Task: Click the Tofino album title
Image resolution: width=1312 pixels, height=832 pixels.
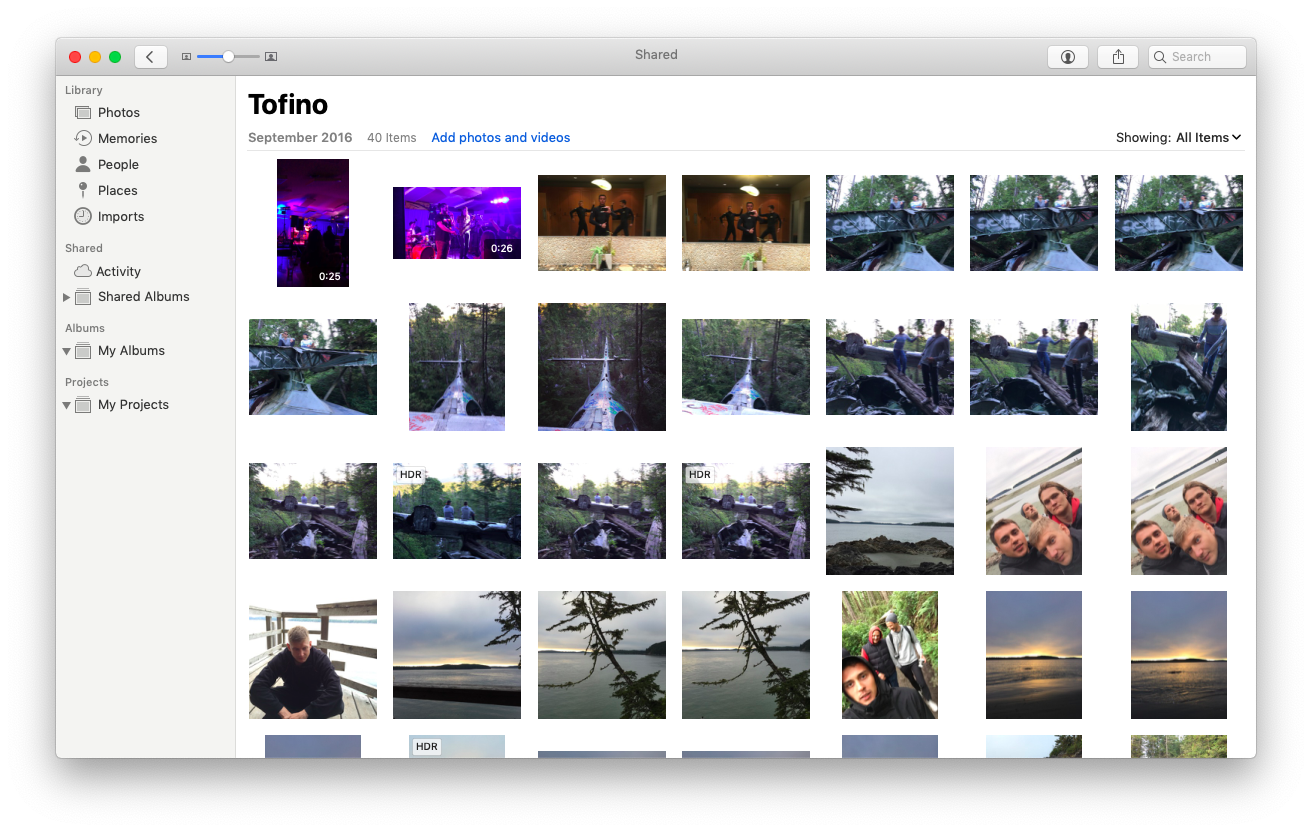Action: (288, 104)
